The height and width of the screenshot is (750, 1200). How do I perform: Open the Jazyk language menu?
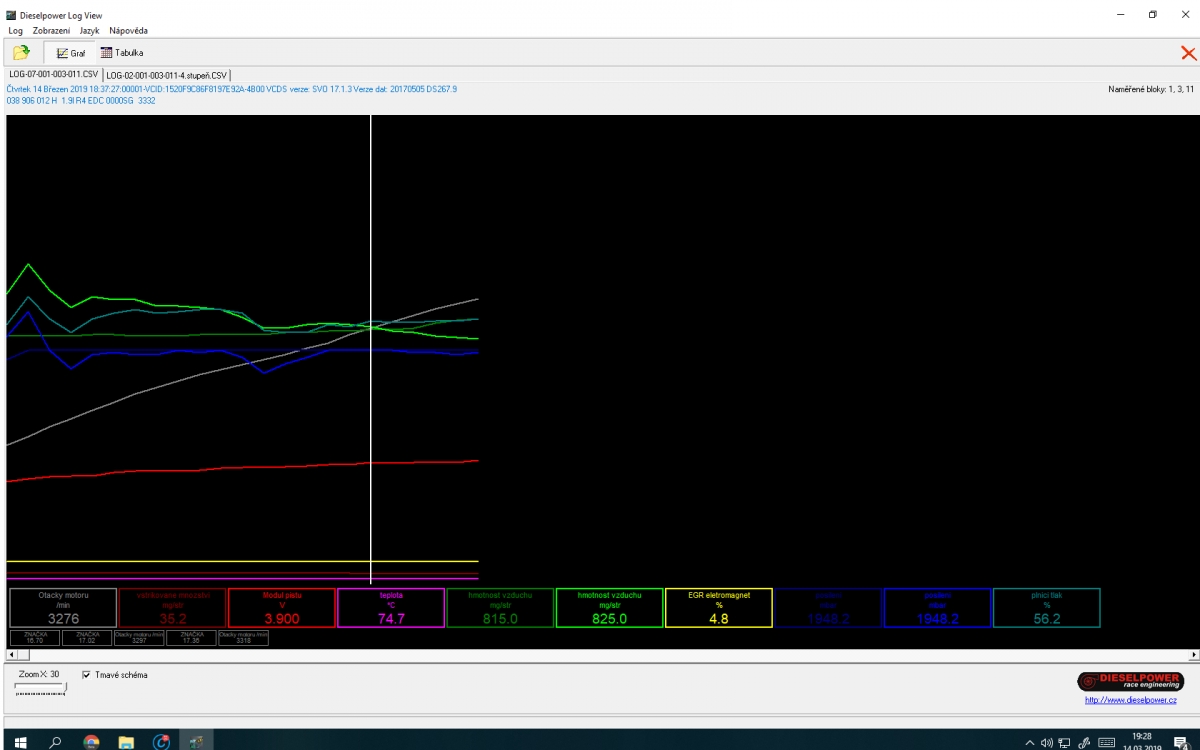[x=89, y=31]
